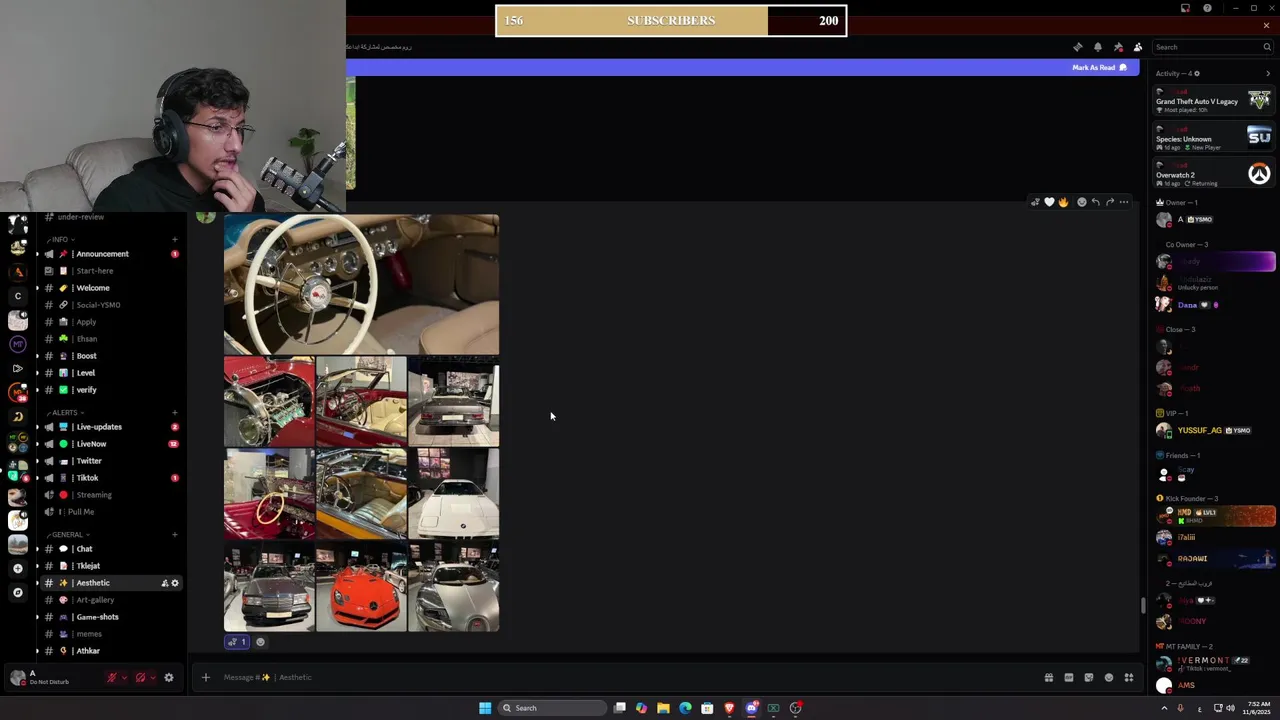Click Mark As Read button
This screenshot has width=1280, height=720.
pos(1099,67)
